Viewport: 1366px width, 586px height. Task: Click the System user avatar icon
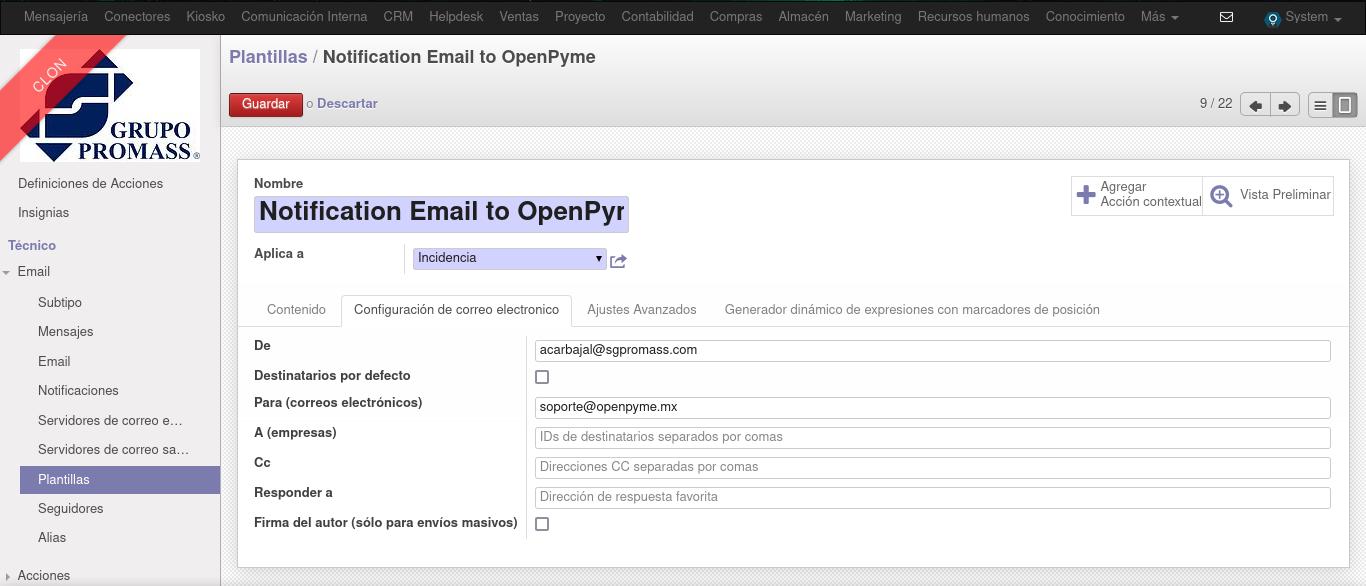coord(1272,18)
